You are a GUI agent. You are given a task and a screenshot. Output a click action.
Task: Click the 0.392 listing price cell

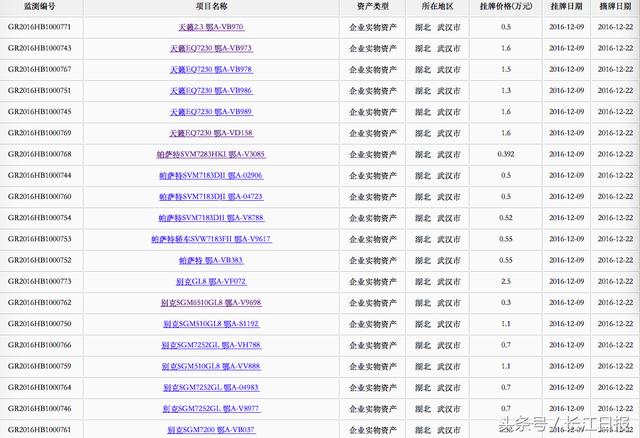(x=506, y=154)
